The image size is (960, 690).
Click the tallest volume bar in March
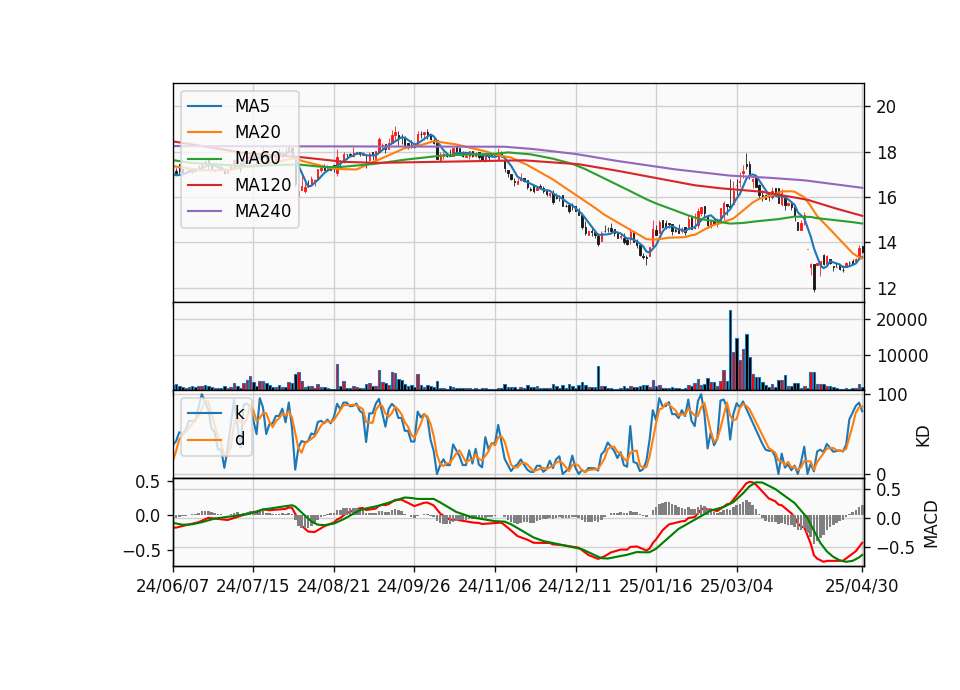[730, 350]
